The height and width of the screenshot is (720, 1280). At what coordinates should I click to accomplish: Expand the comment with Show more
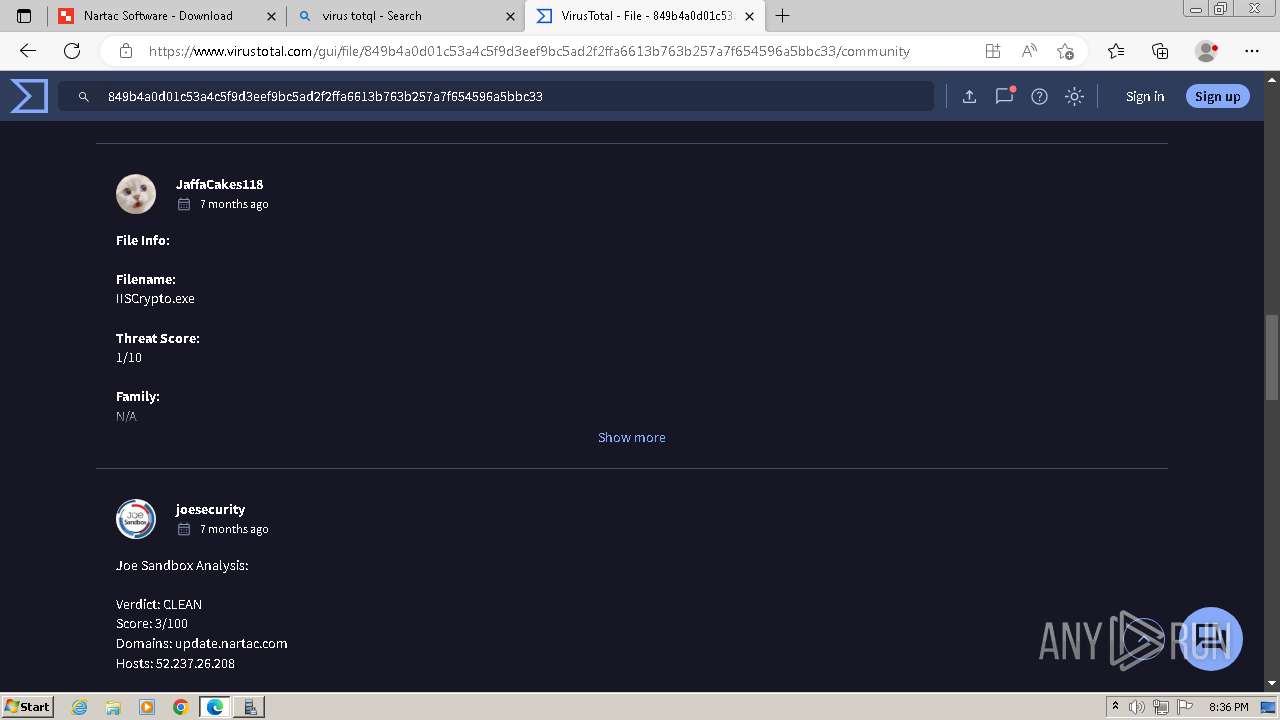631,437
